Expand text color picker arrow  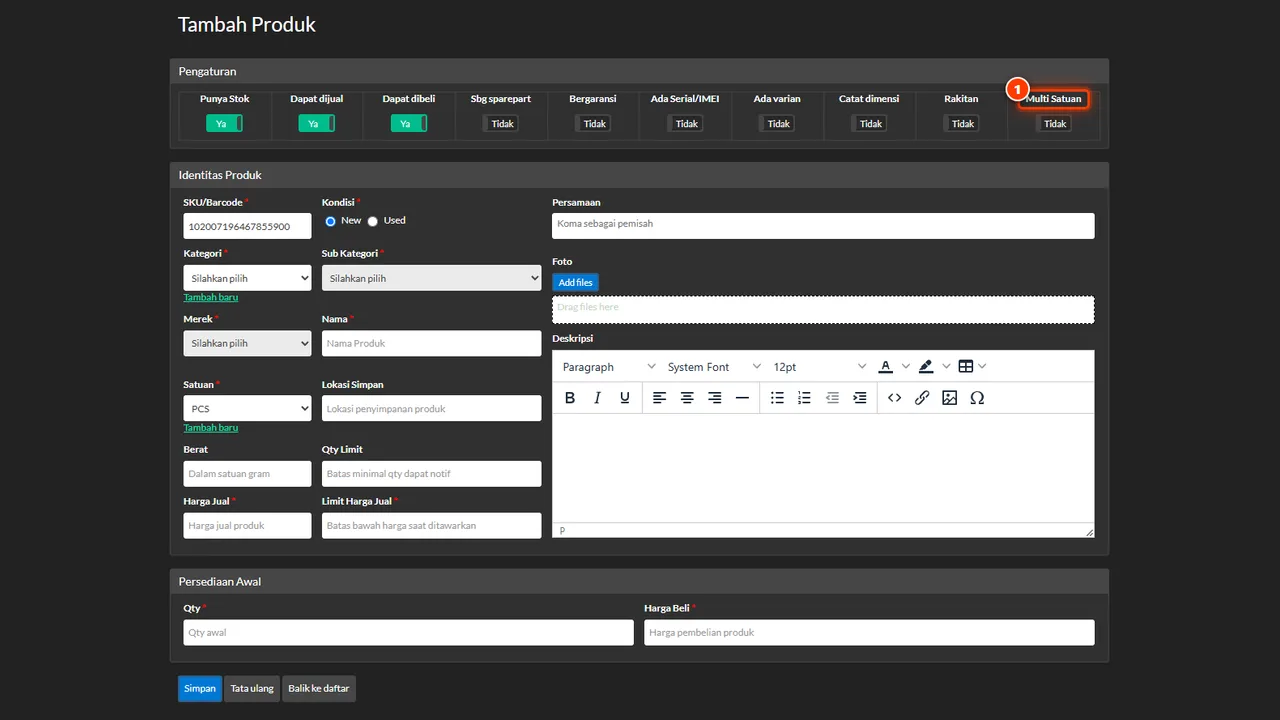coord(906,367)
